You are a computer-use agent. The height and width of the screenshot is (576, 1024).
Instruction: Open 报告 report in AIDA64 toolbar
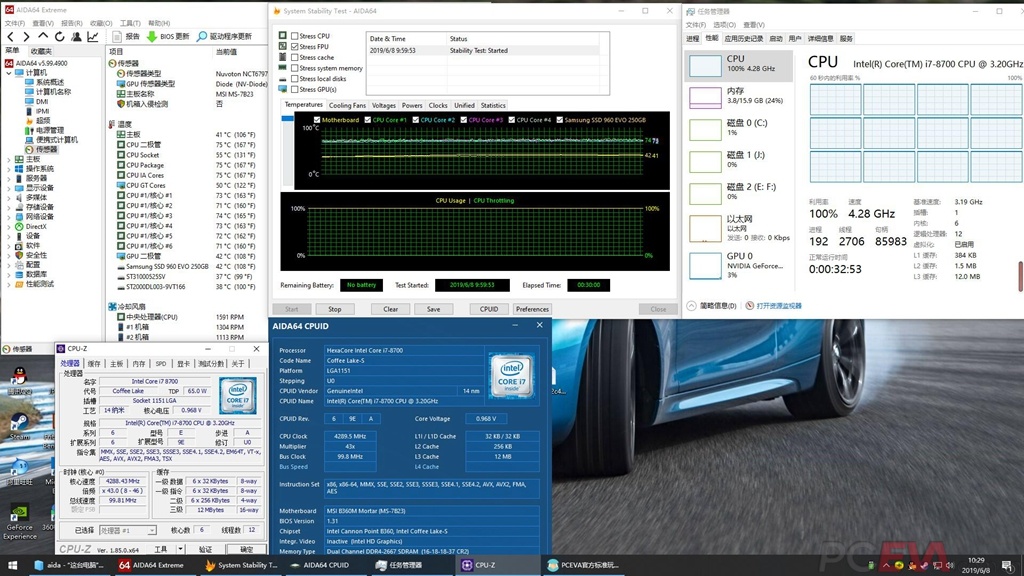pos(126,37)
